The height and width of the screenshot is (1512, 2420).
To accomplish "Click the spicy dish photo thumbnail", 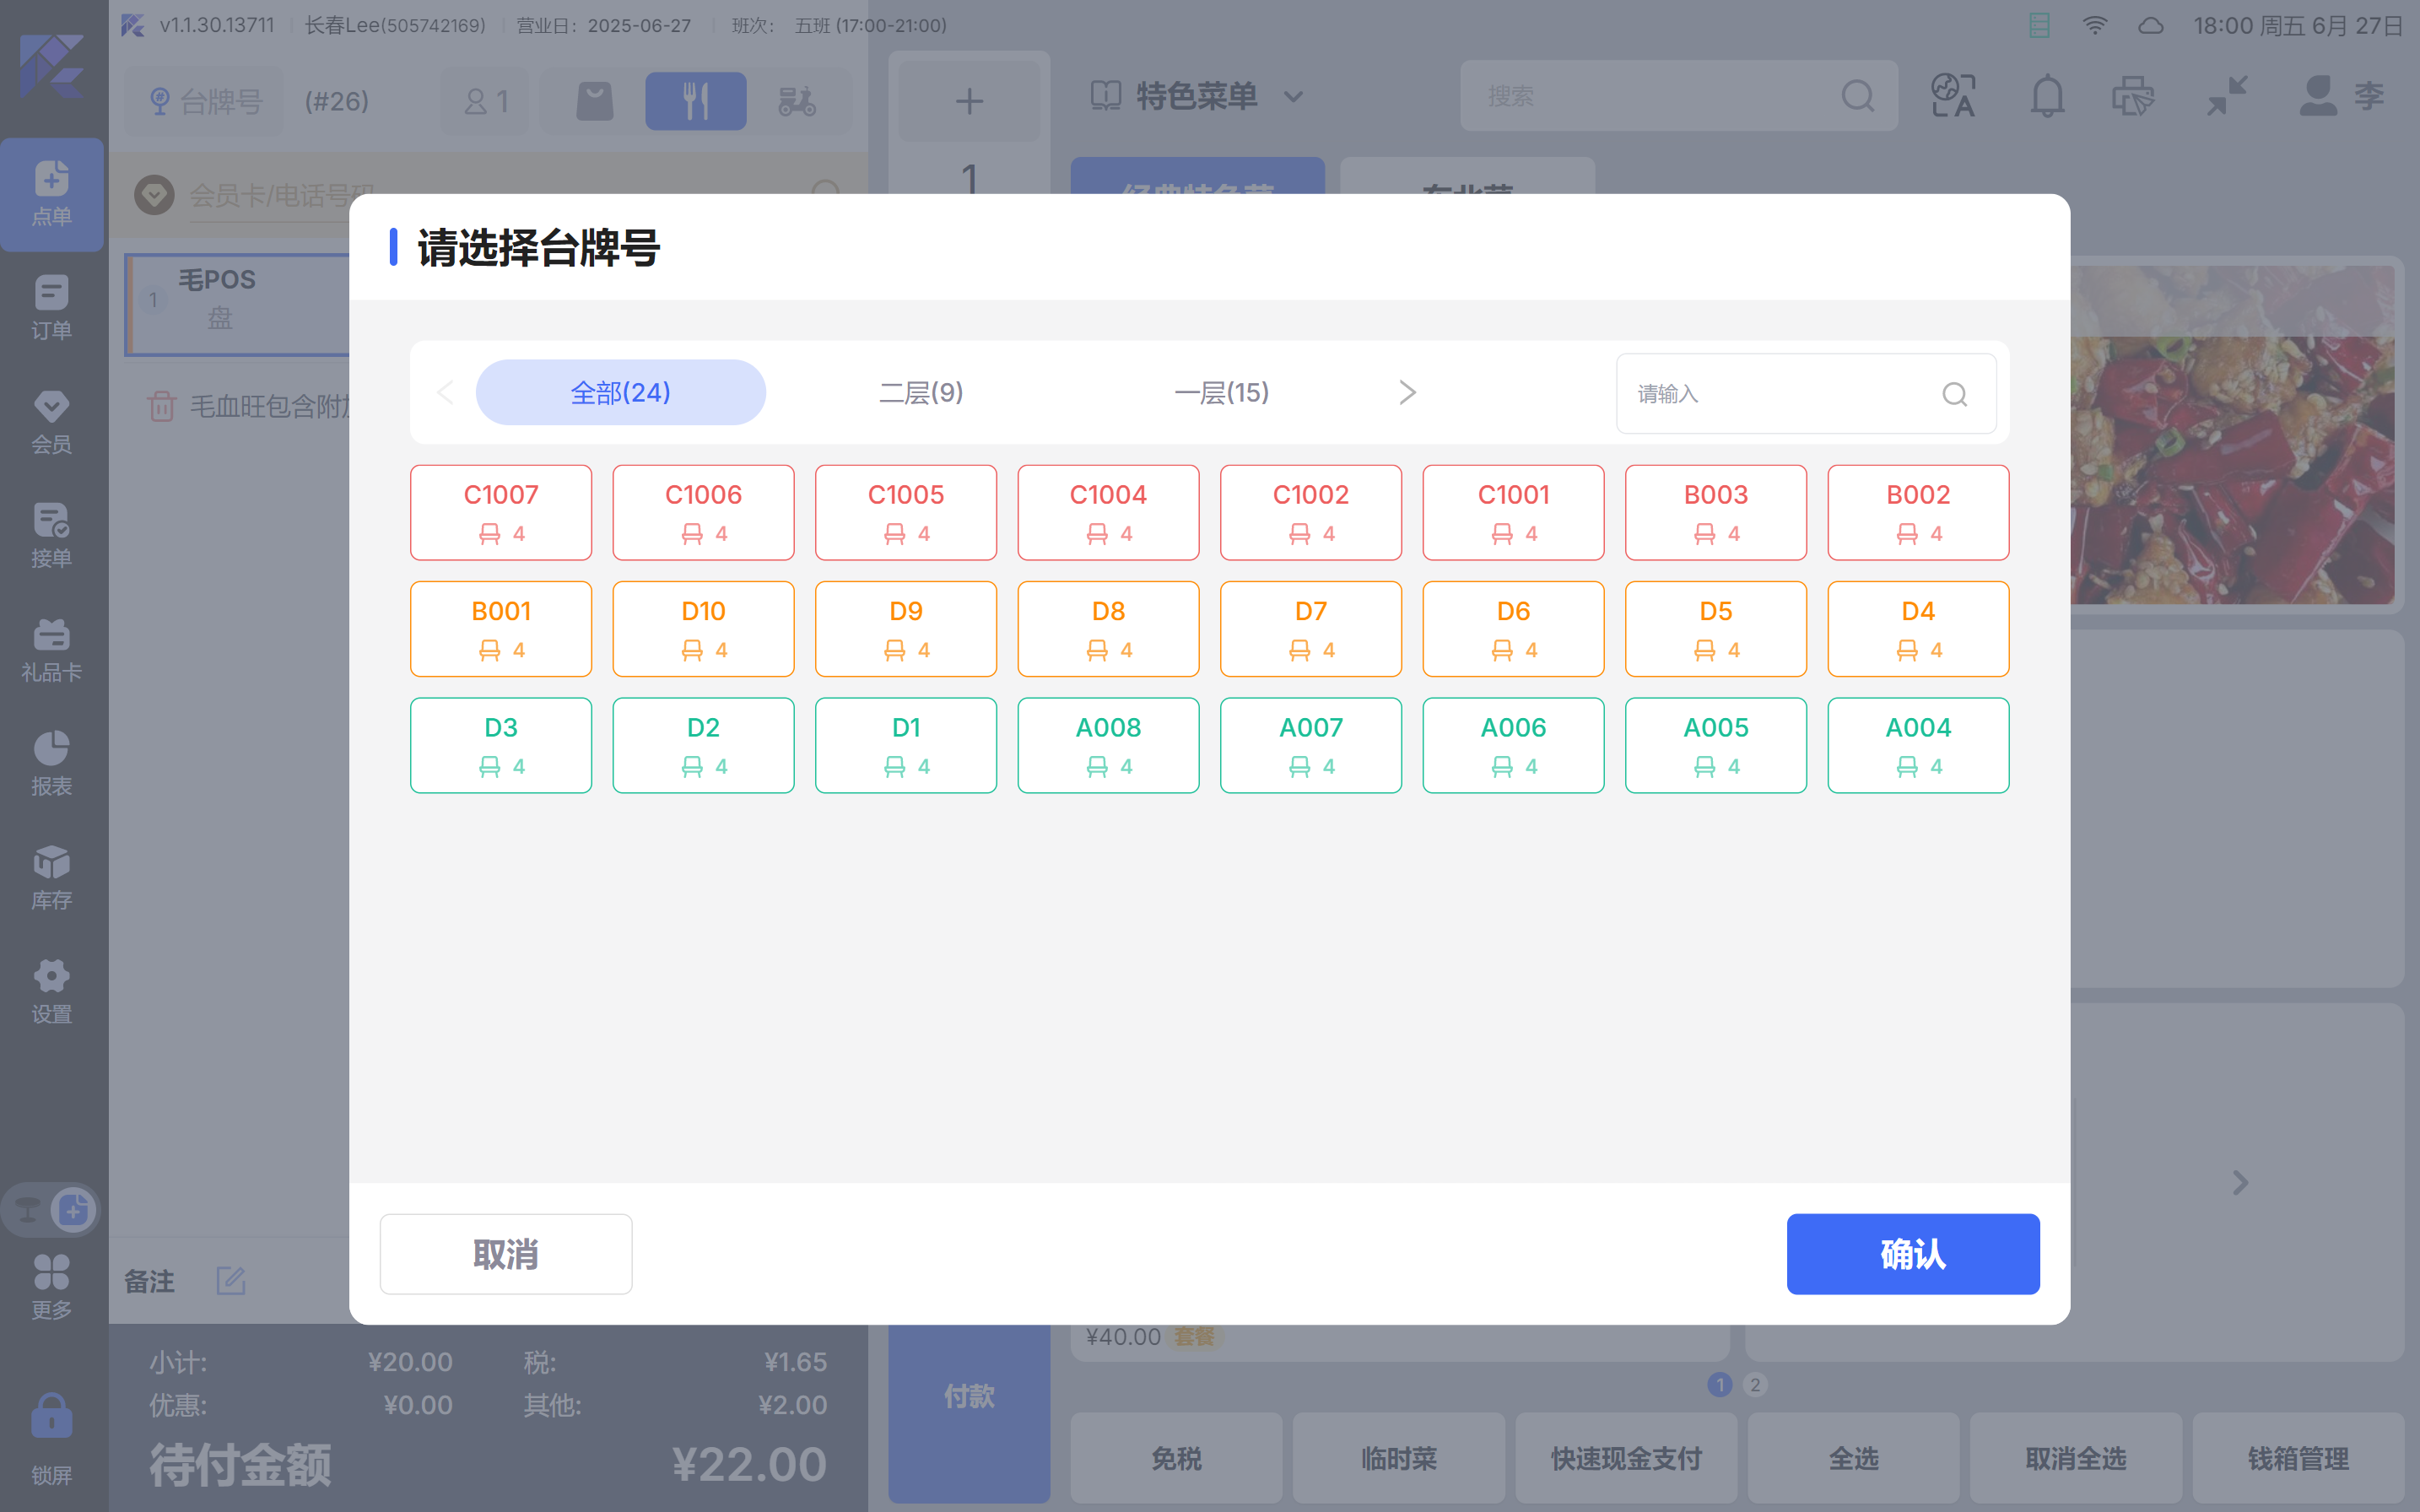I will point(2232,436).
